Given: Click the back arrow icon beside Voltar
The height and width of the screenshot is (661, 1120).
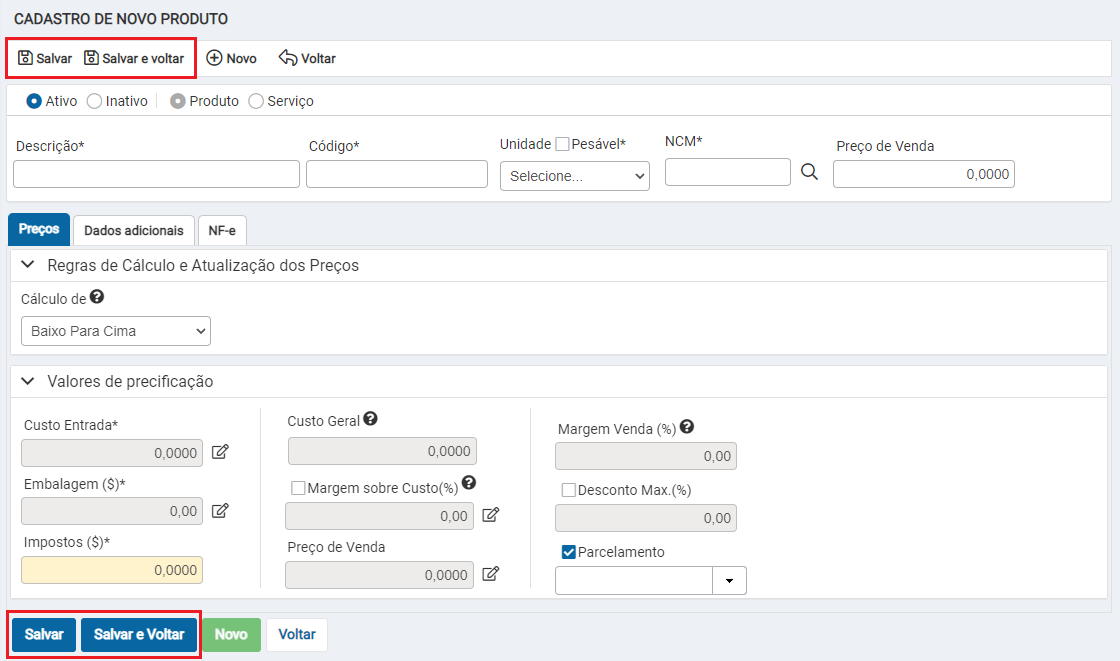Looking at the screenshot, I should [288, 58].
